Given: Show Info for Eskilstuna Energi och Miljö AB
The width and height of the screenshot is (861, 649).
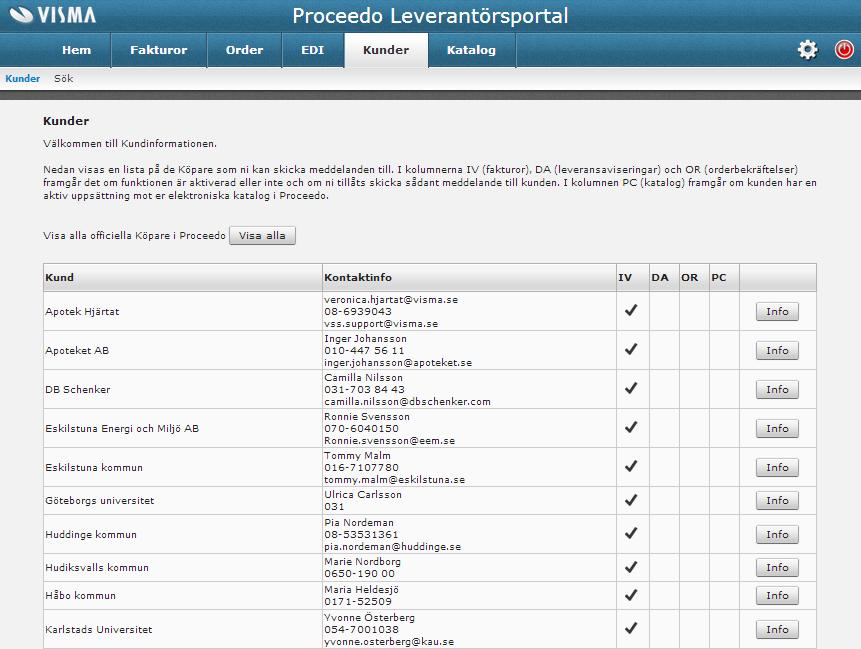Looking at the screenshot, I should [x=777, y=428].
